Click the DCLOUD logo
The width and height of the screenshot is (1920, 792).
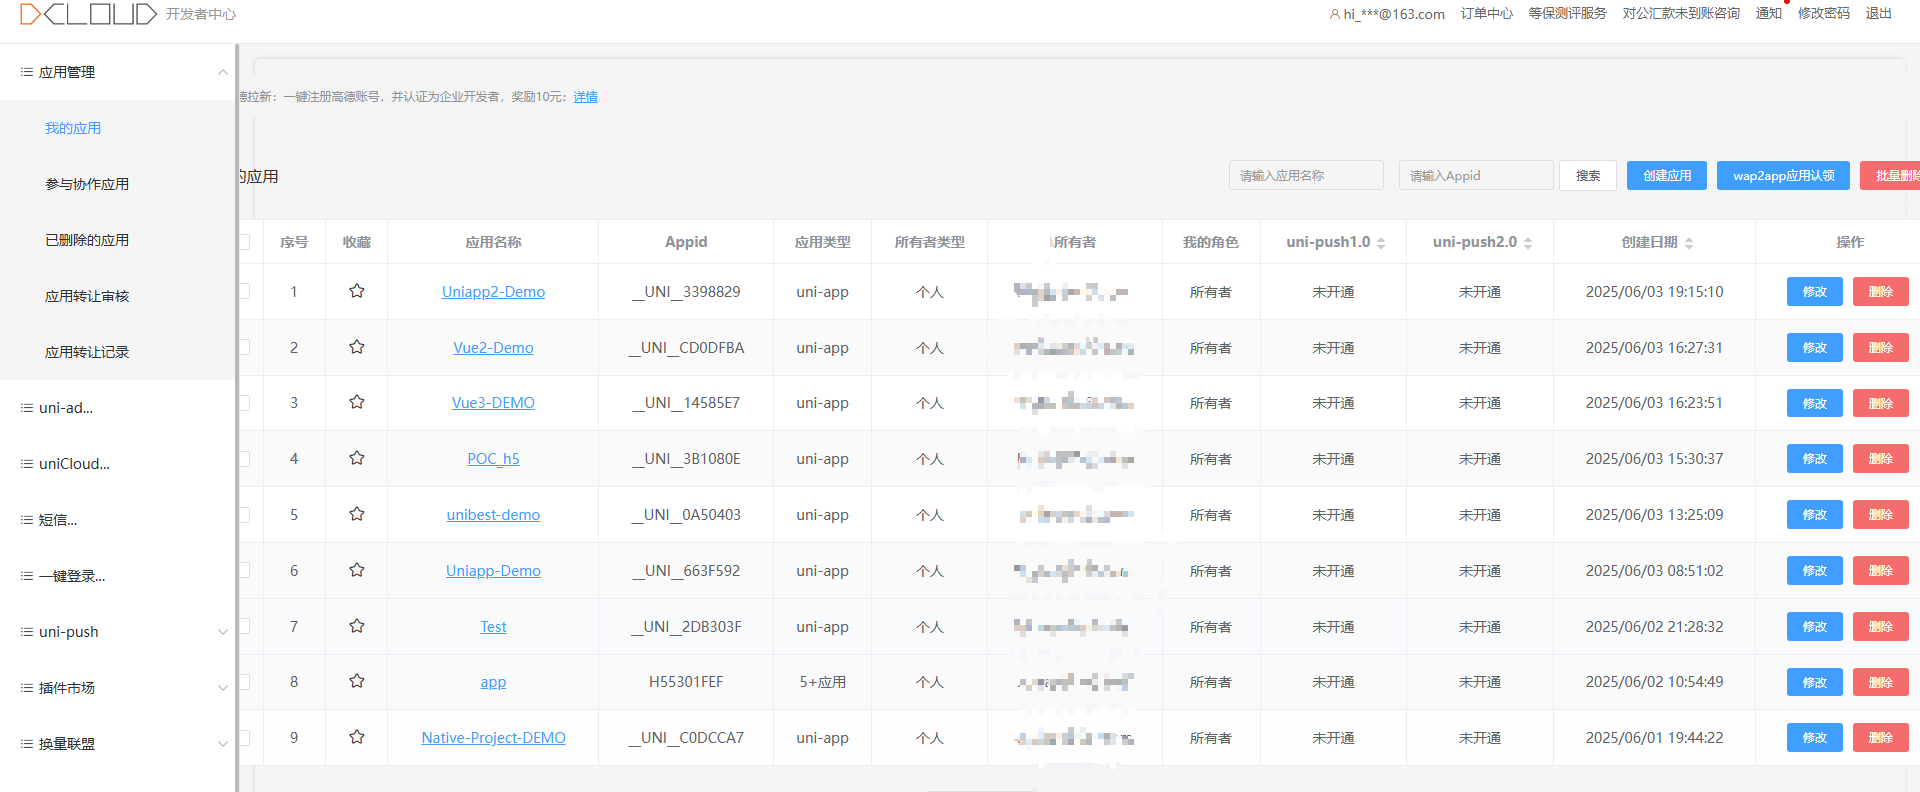click(x=88, y=14)
